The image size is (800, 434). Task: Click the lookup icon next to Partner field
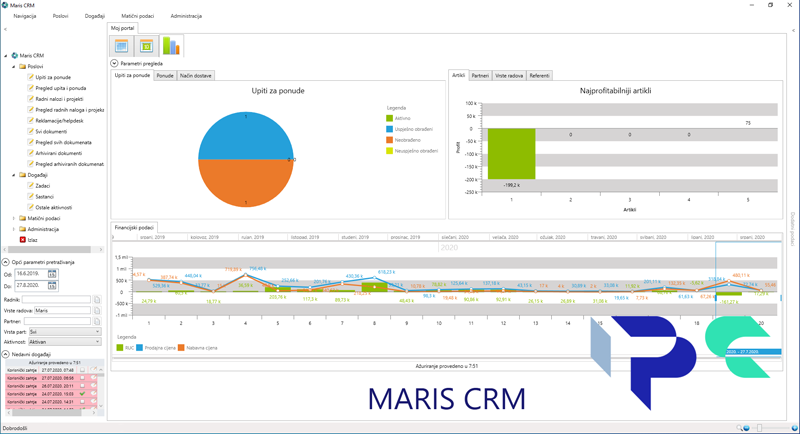97,321
